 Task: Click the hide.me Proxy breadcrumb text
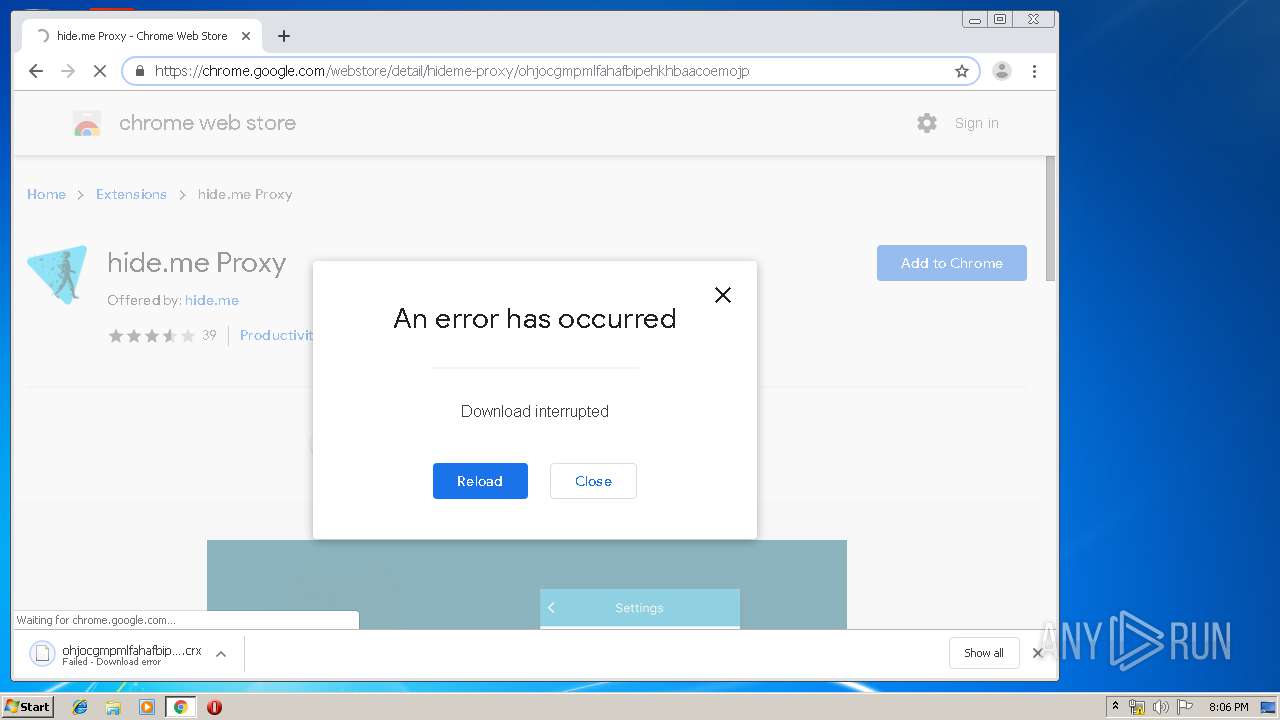[x=245, y=194]
